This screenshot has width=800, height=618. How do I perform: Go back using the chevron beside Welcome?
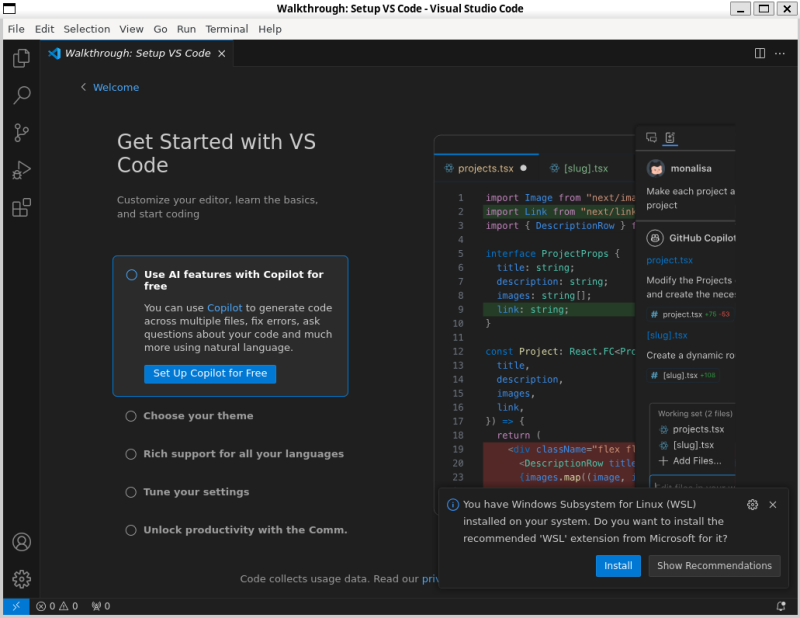click(x=83, y=87)
